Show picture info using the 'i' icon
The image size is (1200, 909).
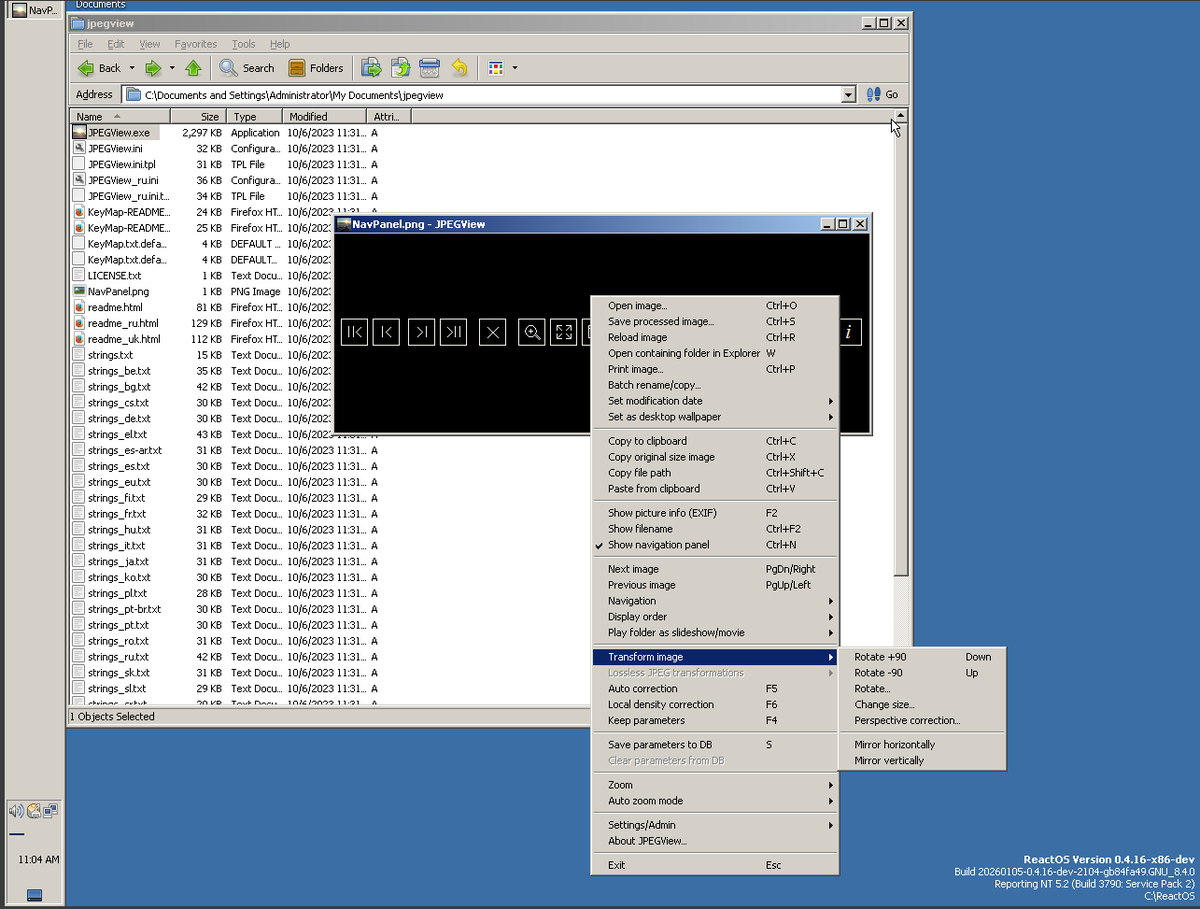[849, 332]
